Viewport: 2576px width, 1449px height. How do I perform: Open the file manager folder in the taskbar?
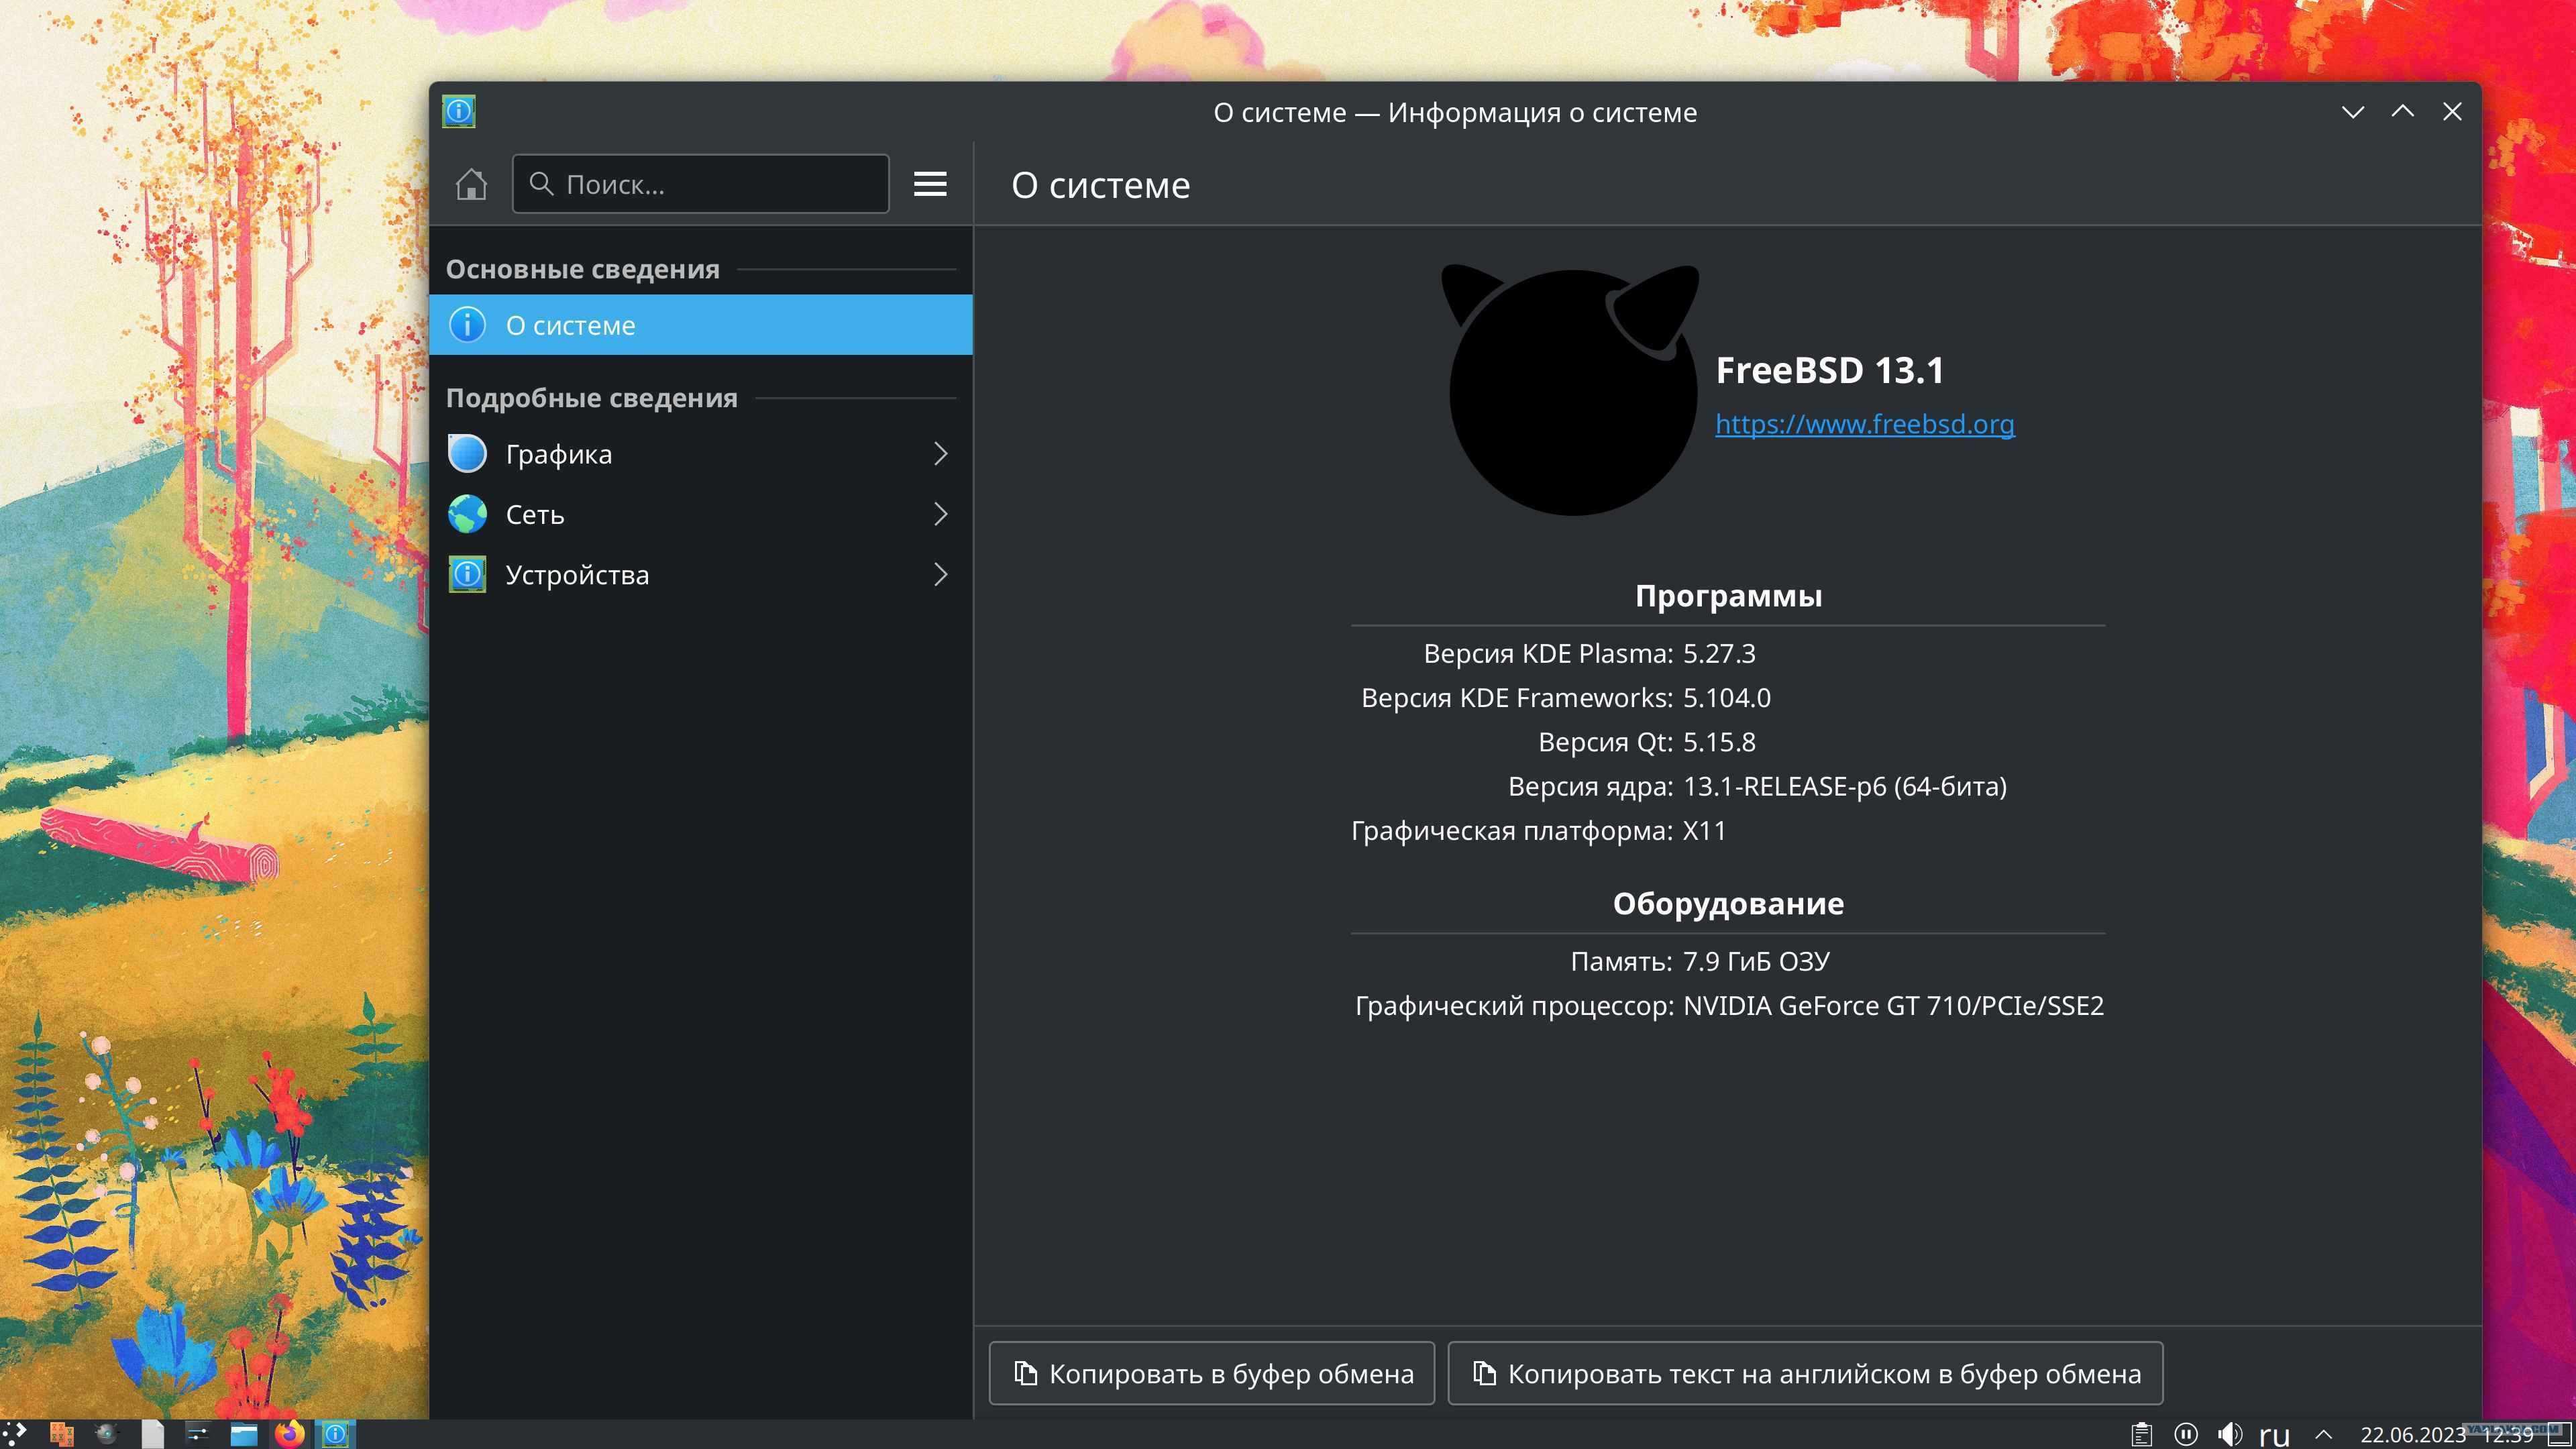pos(244,1434)
